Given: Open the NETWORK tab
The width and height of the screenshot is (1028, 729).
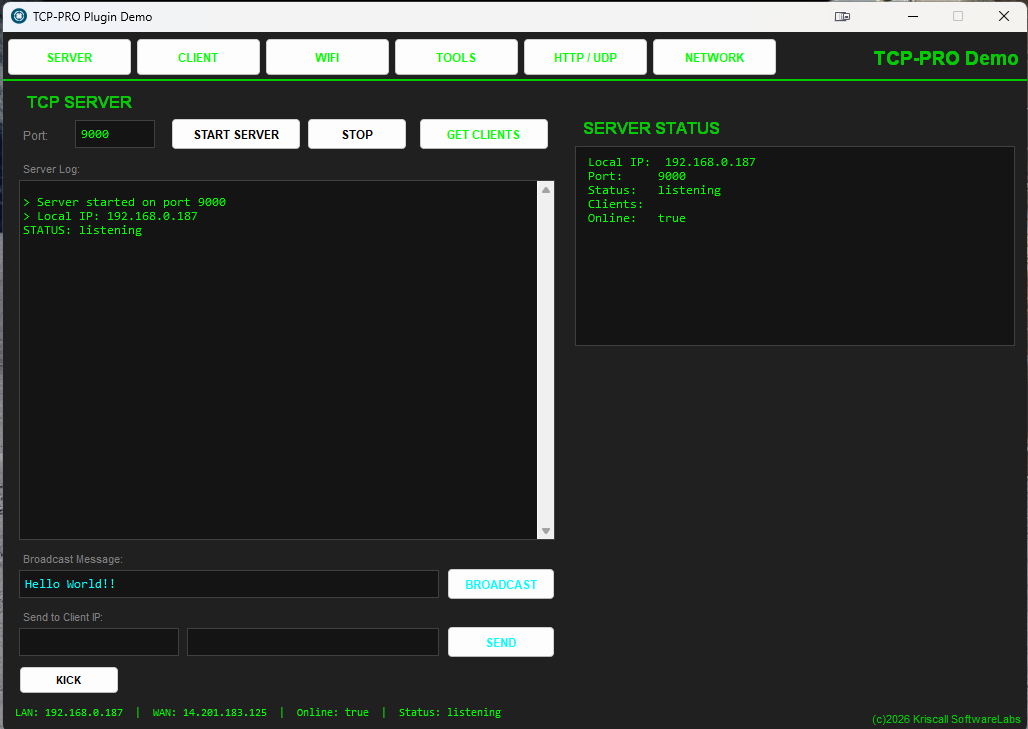Looking at the screenshot, I should pyautogui.click(x=714, y=57).
